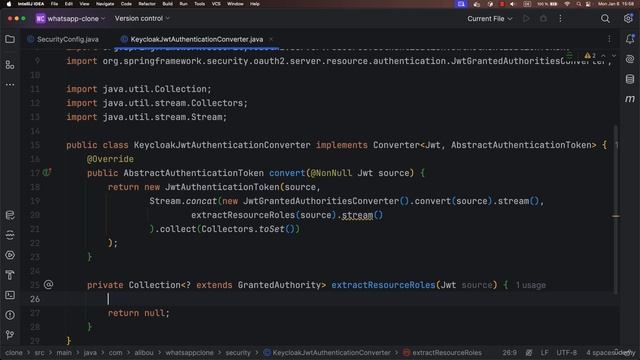Open the Notifications bell
The width and height of the screenshot is (640, 360).
(x=630, y=39)
